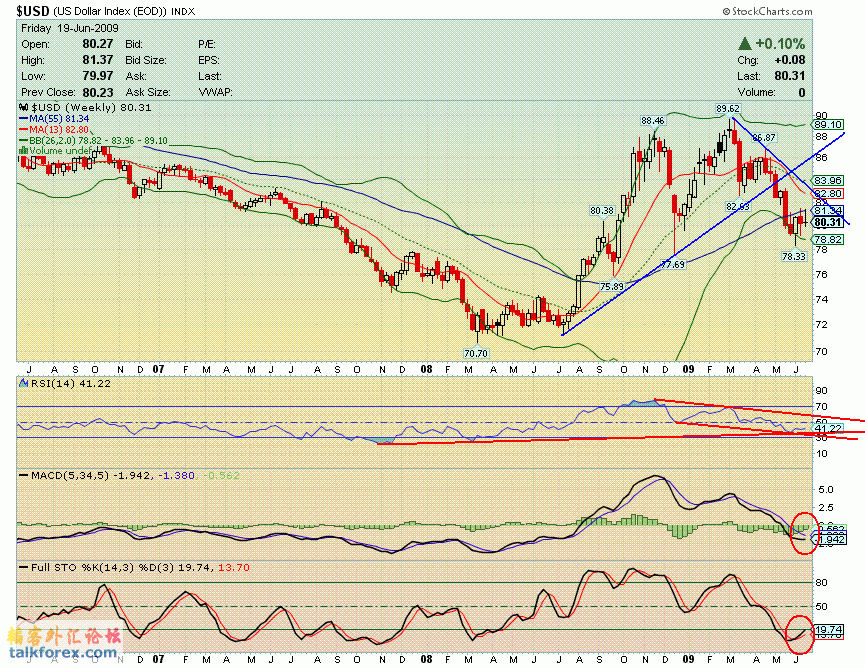This screenshot has width=865, height=668.
Task: Click the 78.33 recent low label
Action: [793, 257]
